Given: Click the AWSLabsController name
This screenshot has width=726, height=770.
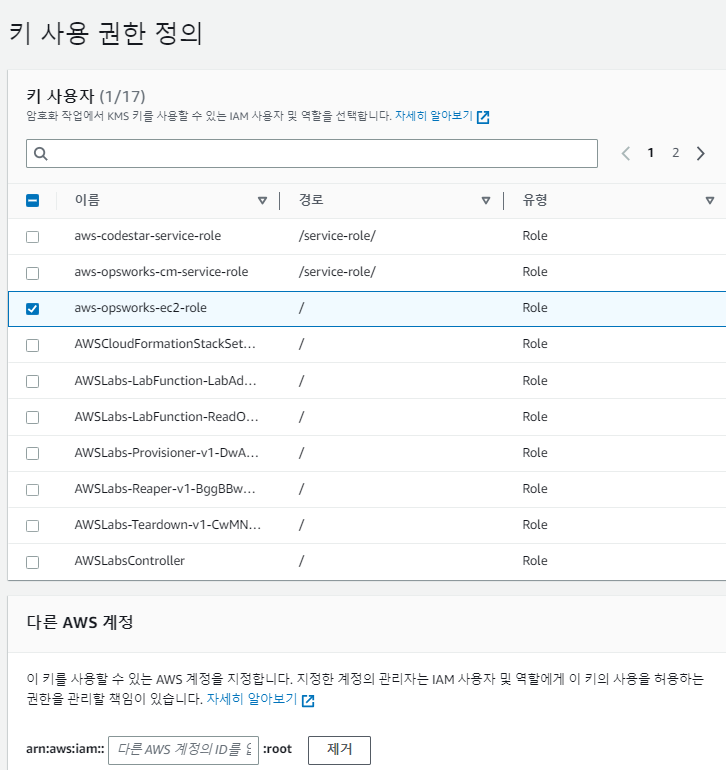Looking at the screenshot, I should click(x=130, y=561).
